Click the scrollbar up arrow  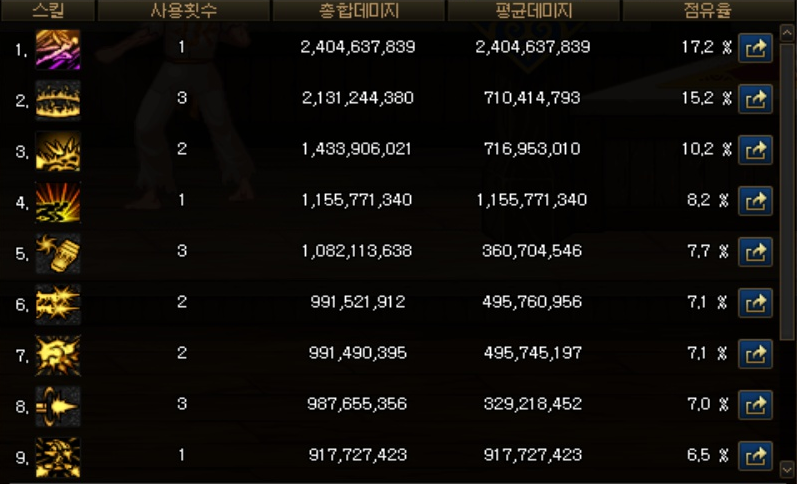click(x=786, y=33)
